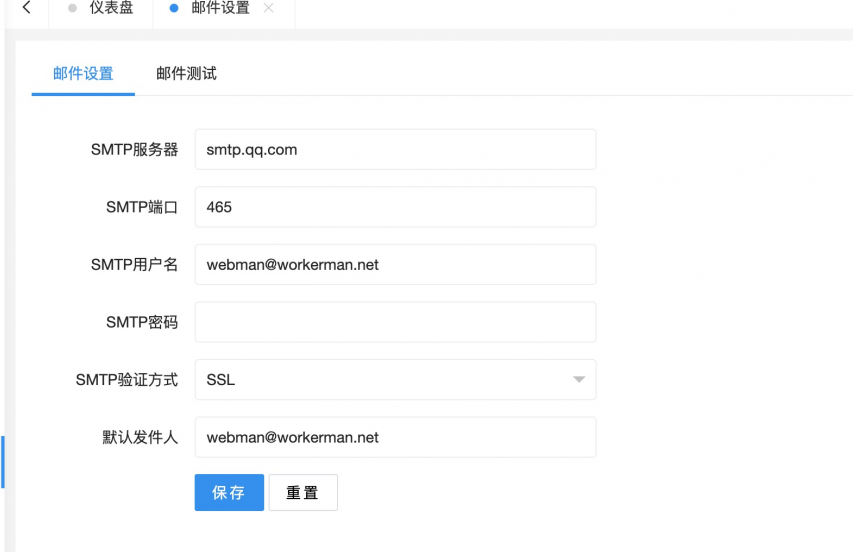Screen dimensions: 853x552
Task: Reset the form with 重置 button
Action: [x=303, y=493]
